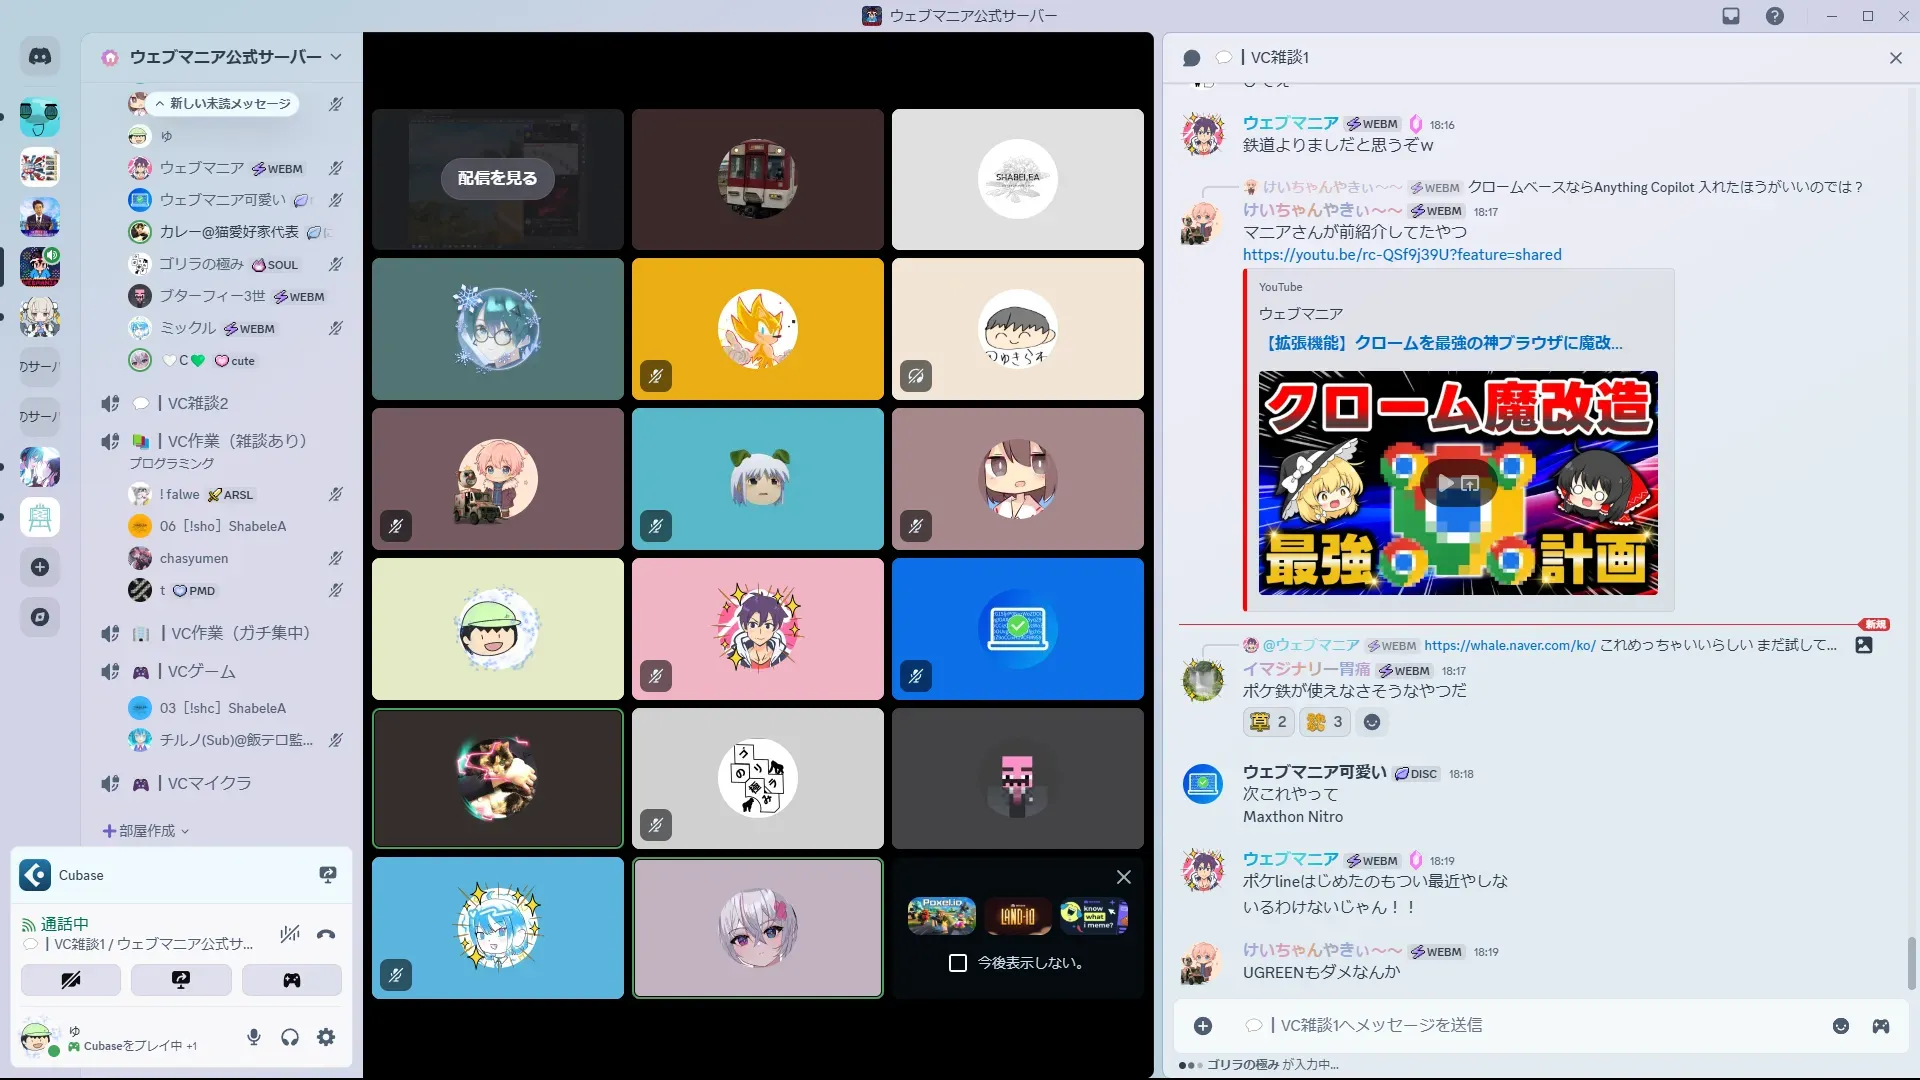Deafen audio with the headphones icon
This screenshot has width=1920, height=1080.
point(290,1038)
